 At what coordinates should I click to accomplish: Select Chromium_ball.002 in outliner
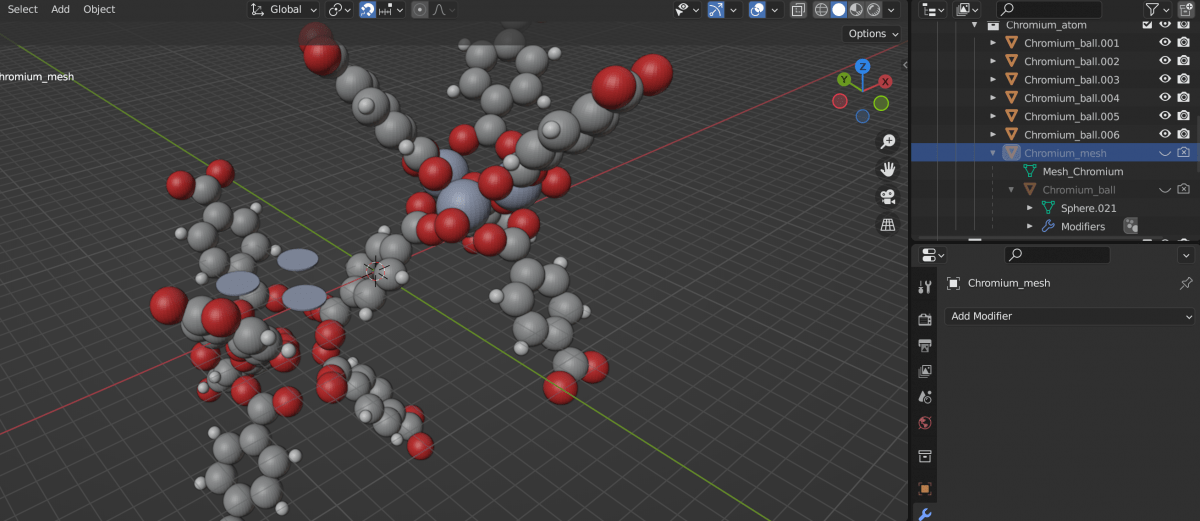click(x=1071, y=61)
